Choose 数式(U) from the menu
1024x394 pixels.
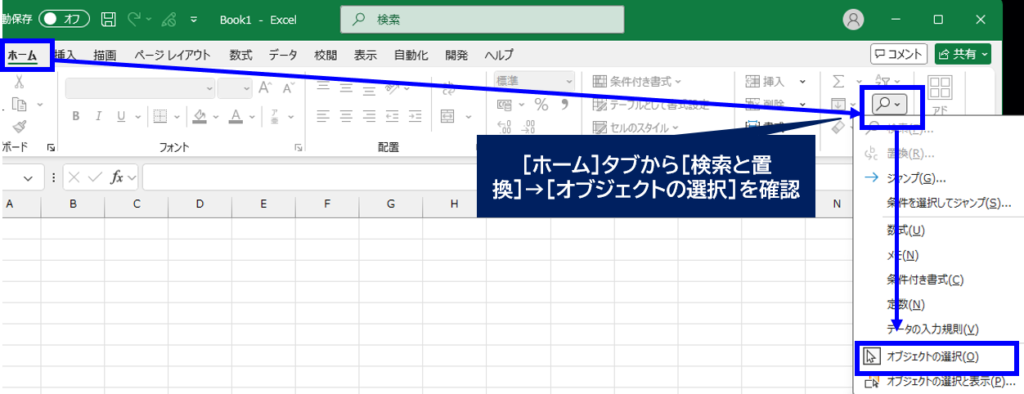click(906, 230)
